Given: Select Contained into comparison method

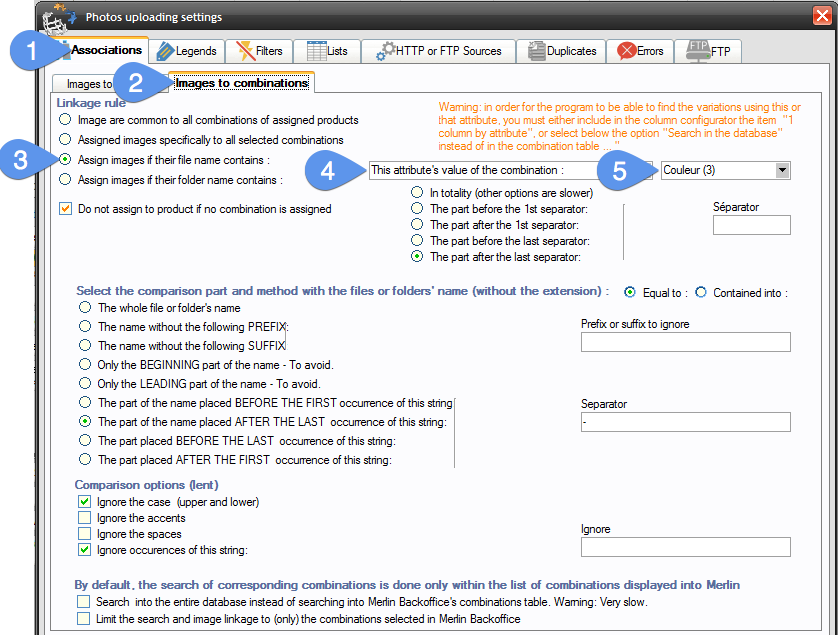Looking at the screenshot, I should point(701,292).
